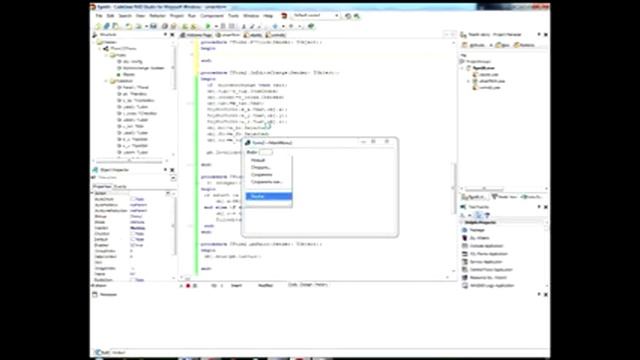The height and width of the screenshot is (360, 640).
Task: Click the Modified indicator in editor status bar
Action: point(265,286)
